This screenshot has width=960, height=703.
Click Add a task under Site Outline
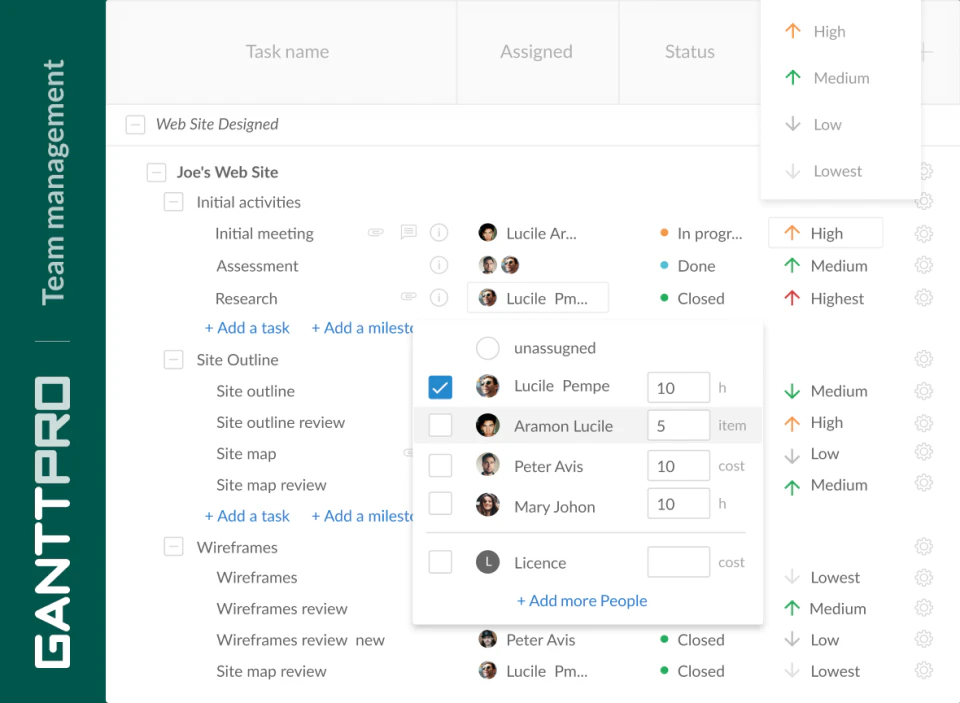coord(247,515)
